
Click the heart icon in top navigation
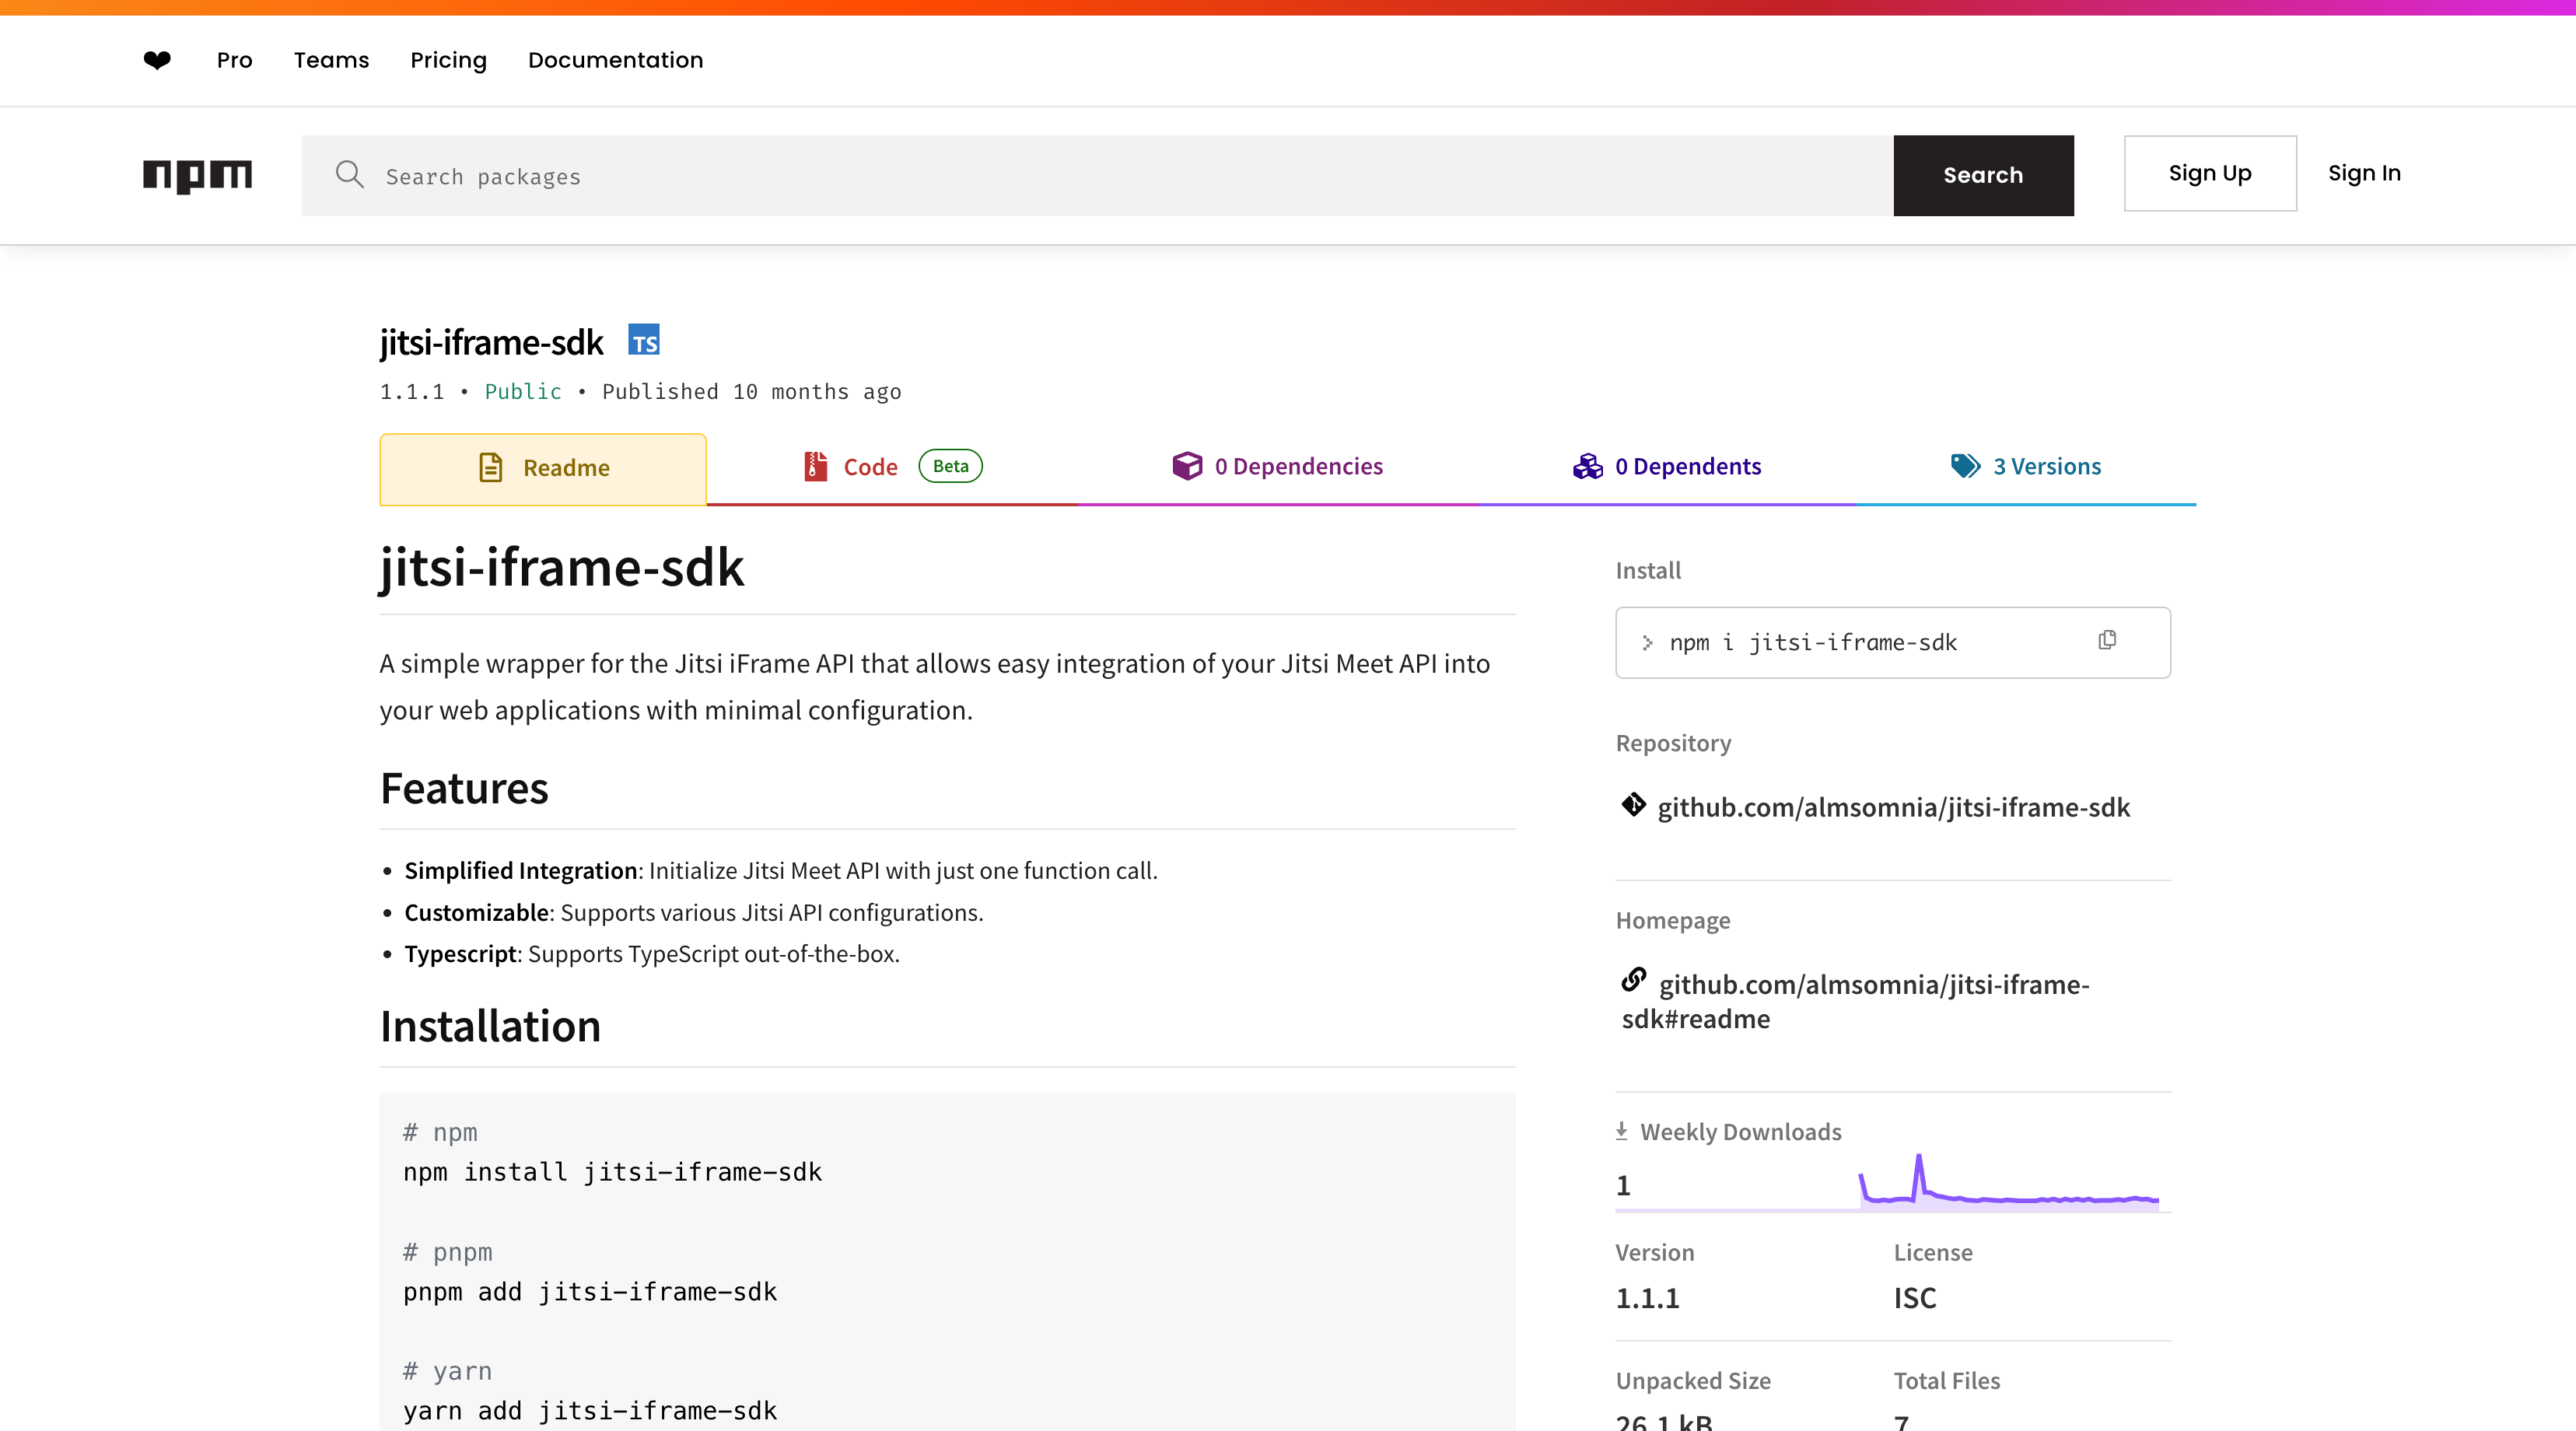(x=157, y=60)
